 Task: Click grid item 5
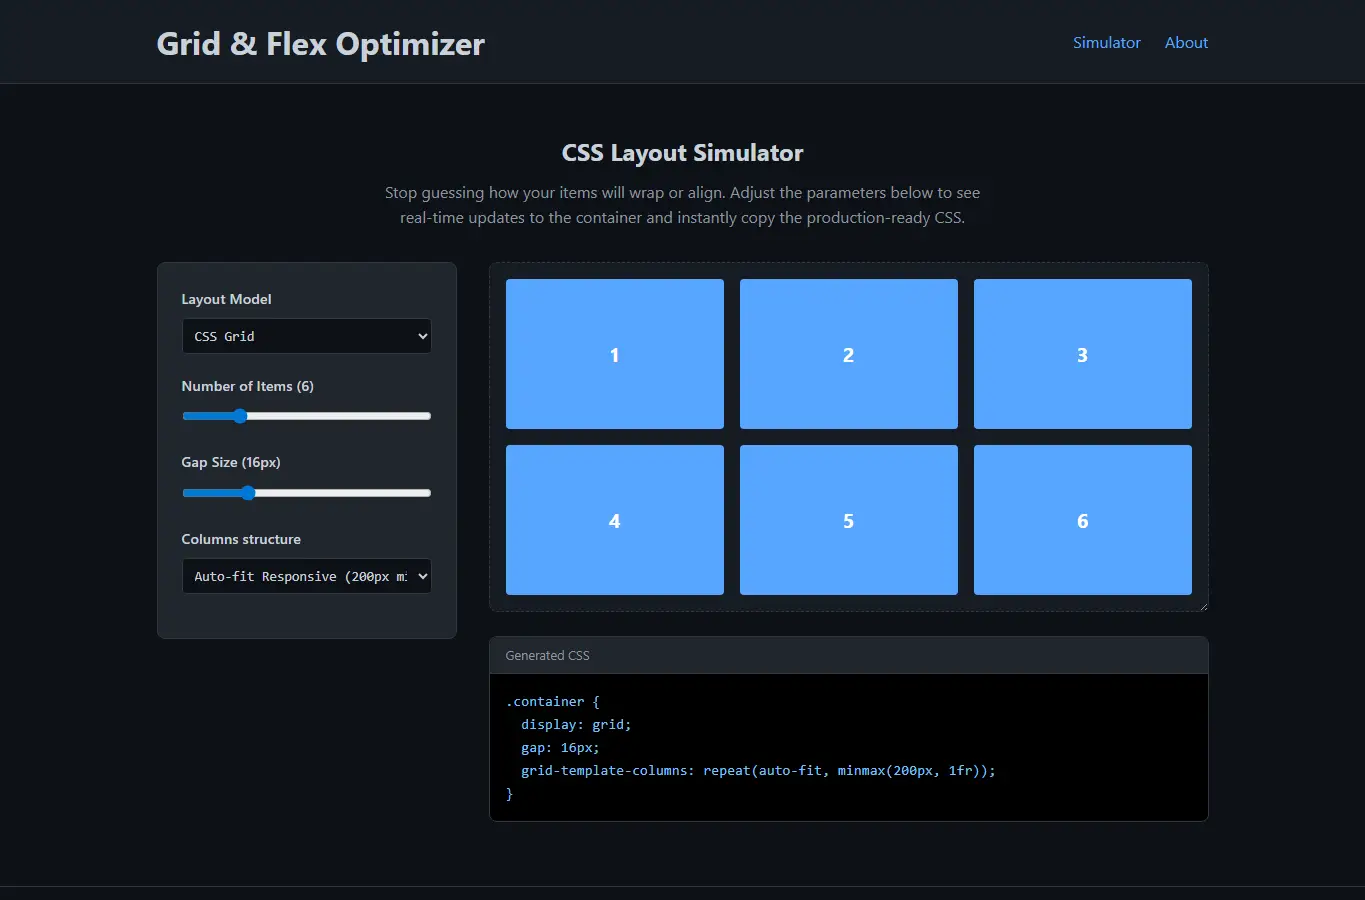[849, 520]
